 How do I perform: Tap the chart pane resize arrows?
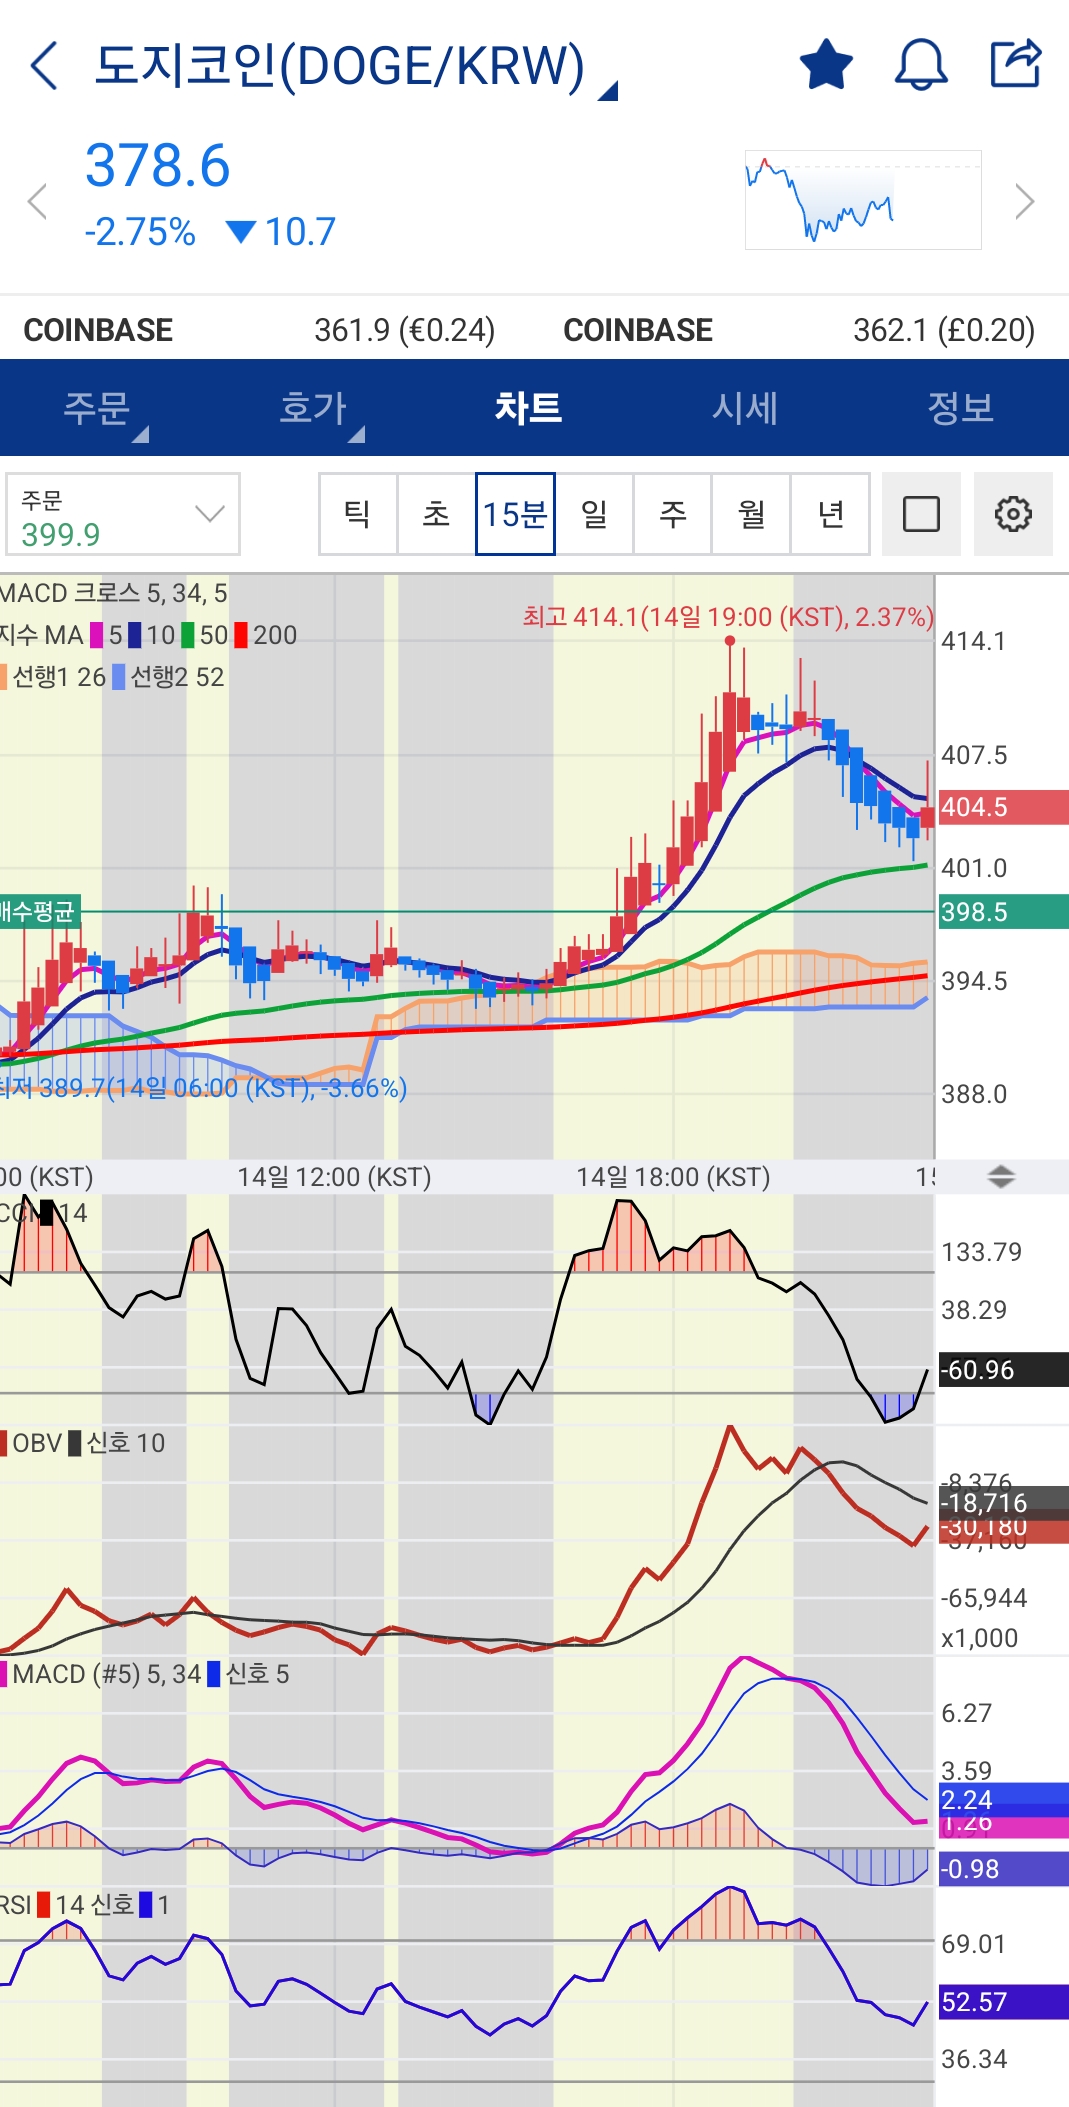[x=1000, y=1176]
